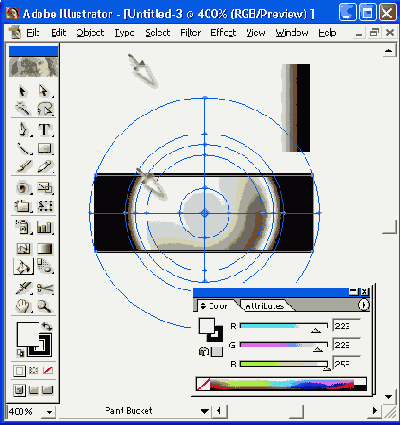Switch to standard screen mode
This screenshot has height=425, width=400.
[19, 390]
